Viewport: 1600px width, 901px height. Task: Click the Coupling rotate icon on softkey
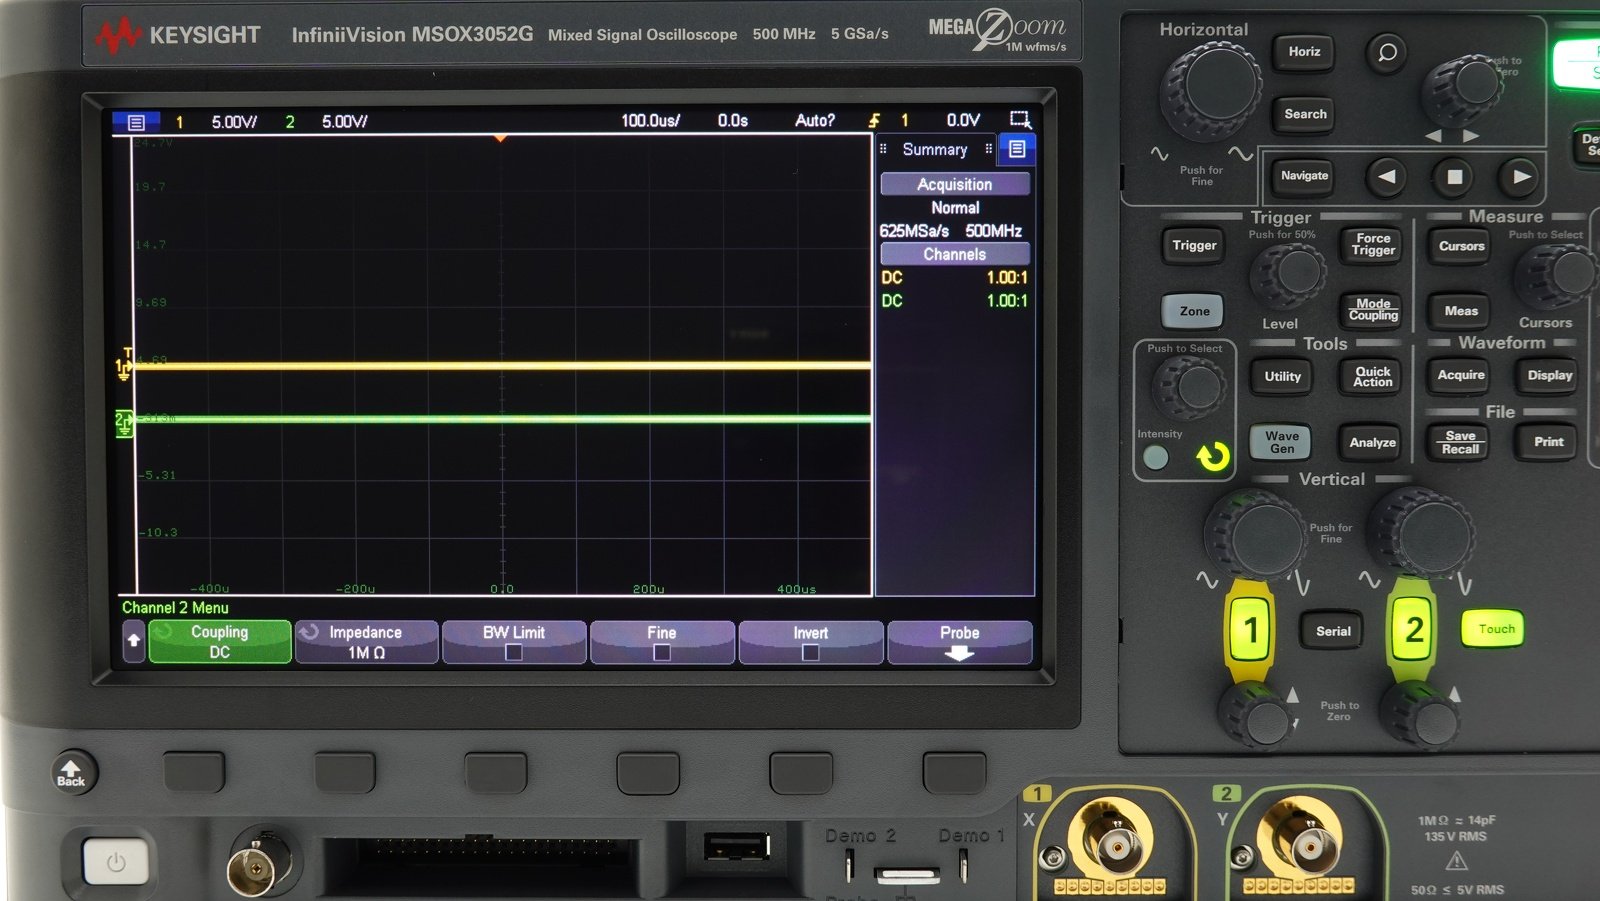point(163,632)
